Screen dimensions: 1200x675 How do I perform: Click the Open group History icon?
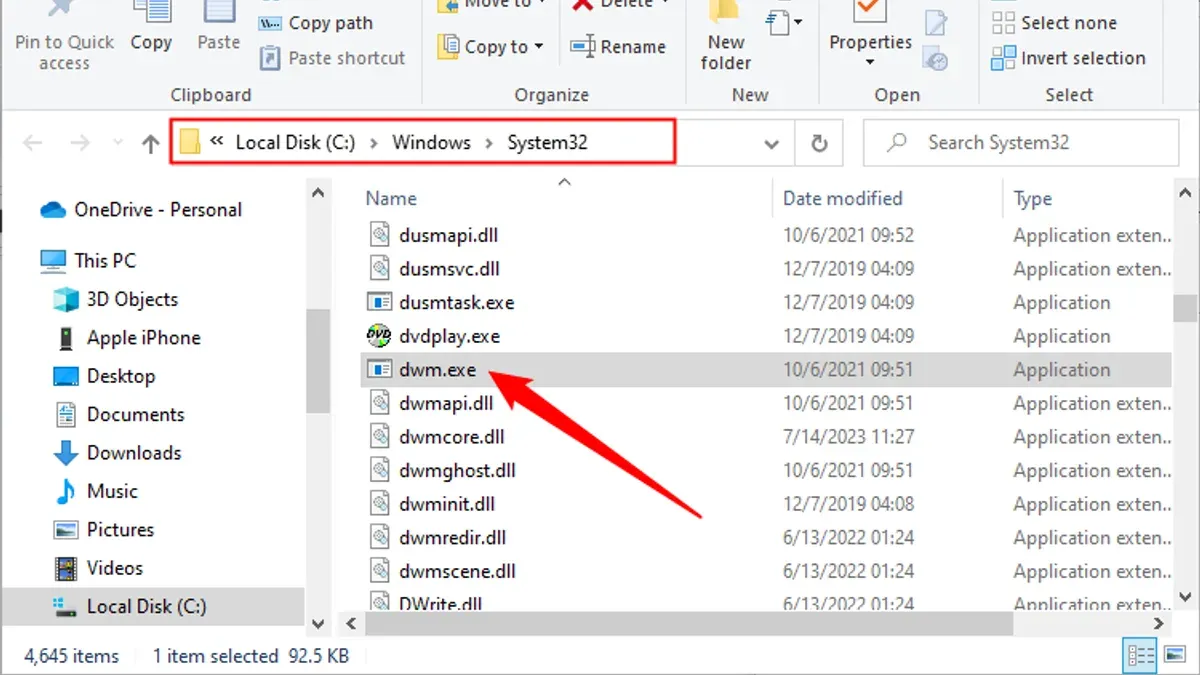[936, 60]
